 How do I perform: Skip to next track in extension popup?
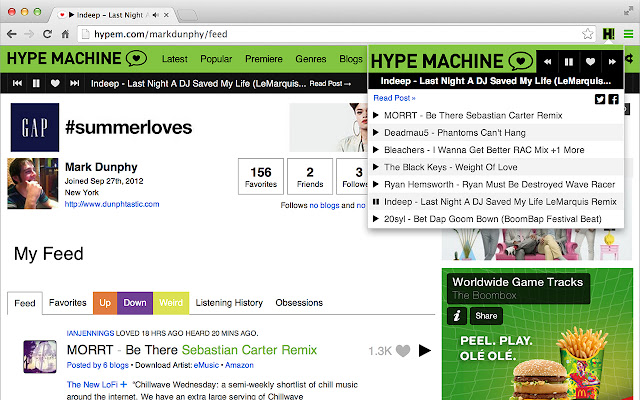pyautogui.click(x=612, y=62)
